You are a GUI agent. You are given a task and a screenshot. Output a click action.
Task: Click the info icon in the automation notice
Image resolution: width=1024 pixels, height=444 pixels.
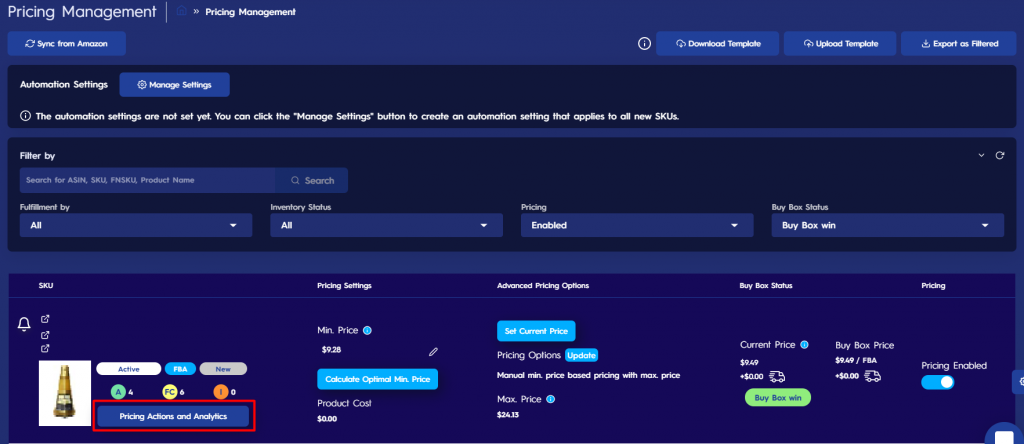click(x=25, y=116)
